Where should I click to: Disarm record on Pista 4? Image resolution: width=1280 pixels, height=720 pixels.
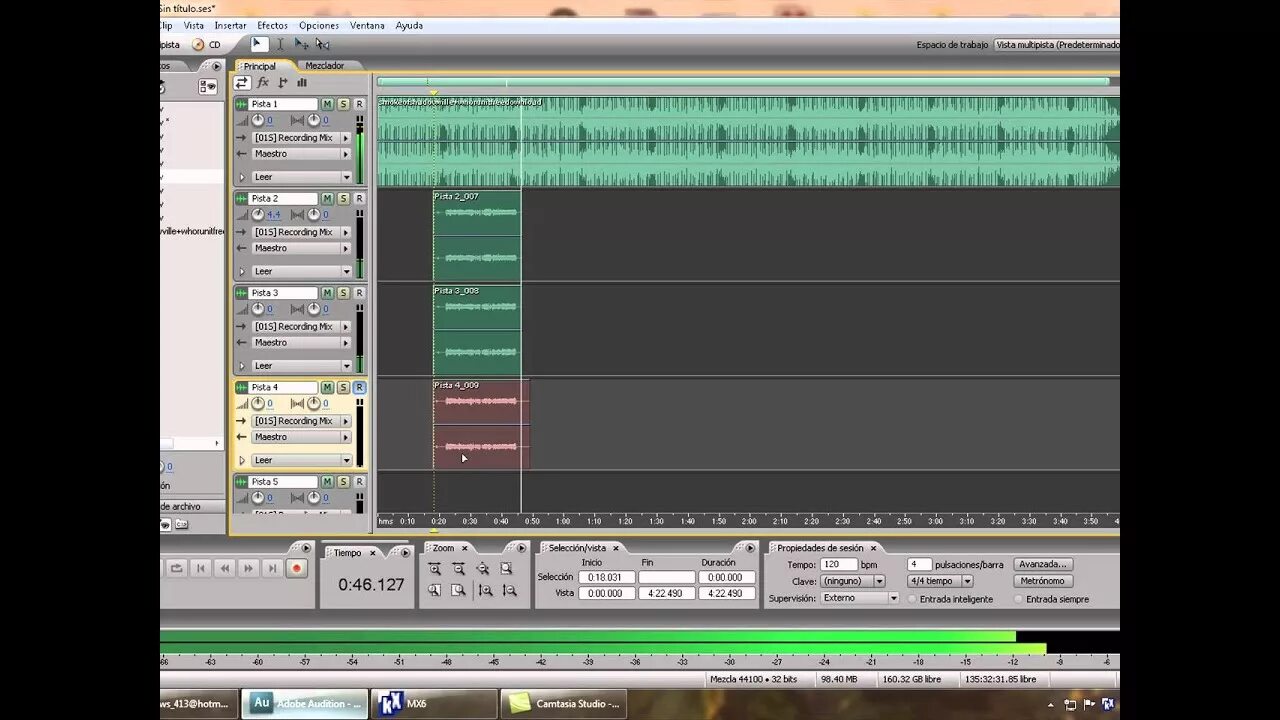pos(359,387)
